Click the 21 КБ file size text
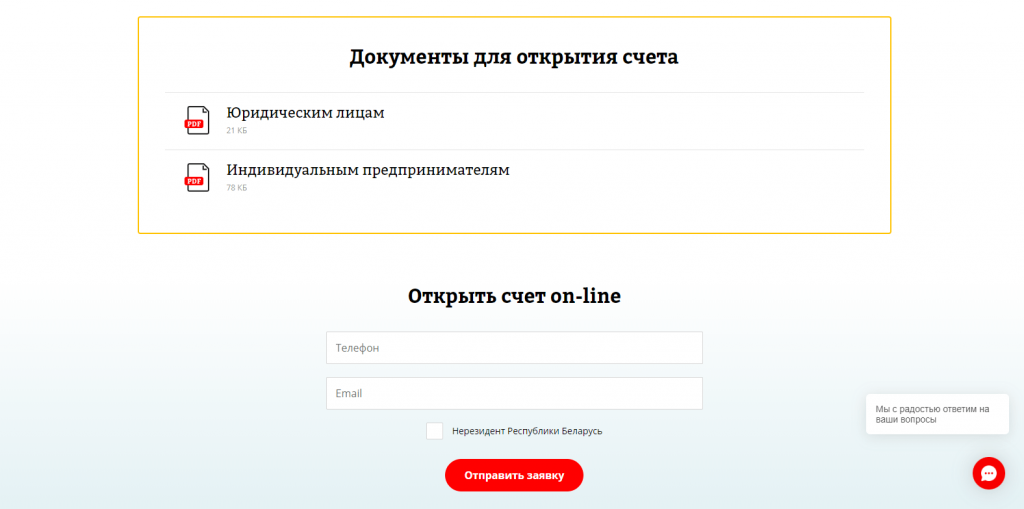The width and height of the screenshot is (1024, 509). pos(237,131)
